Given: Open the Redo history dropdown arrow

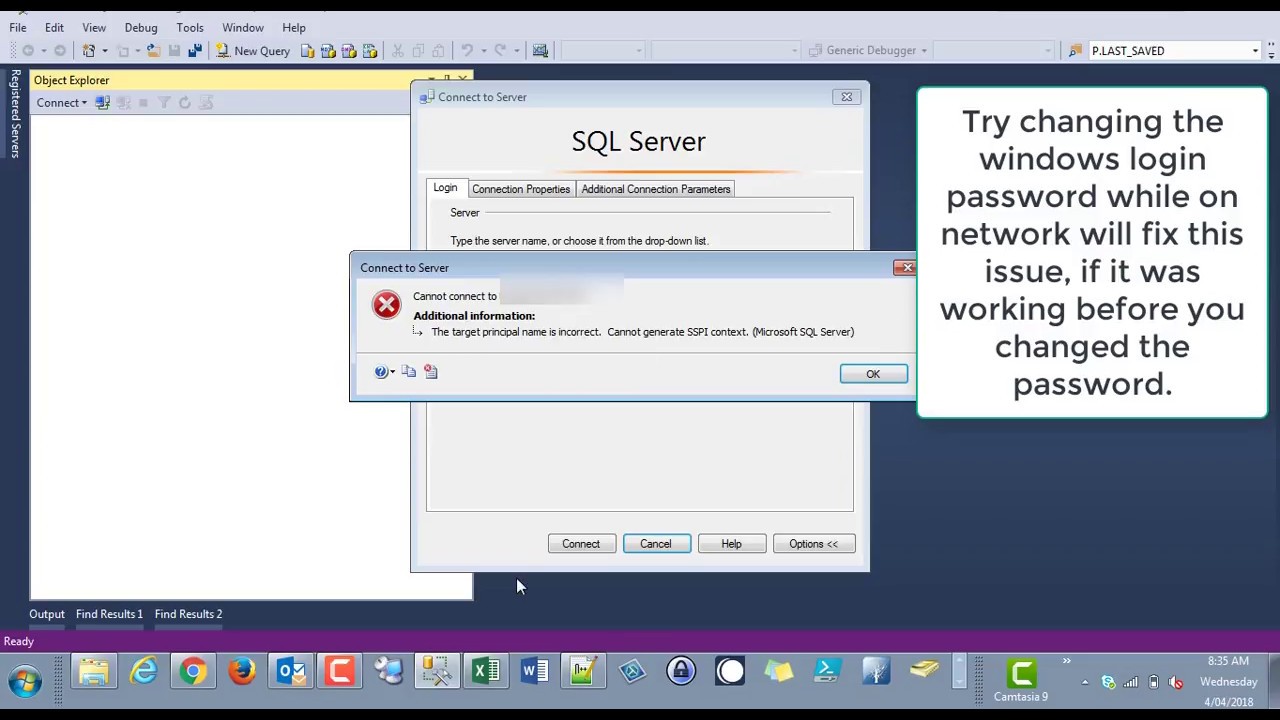Looking at the screenshot, I should coord(516,51).
